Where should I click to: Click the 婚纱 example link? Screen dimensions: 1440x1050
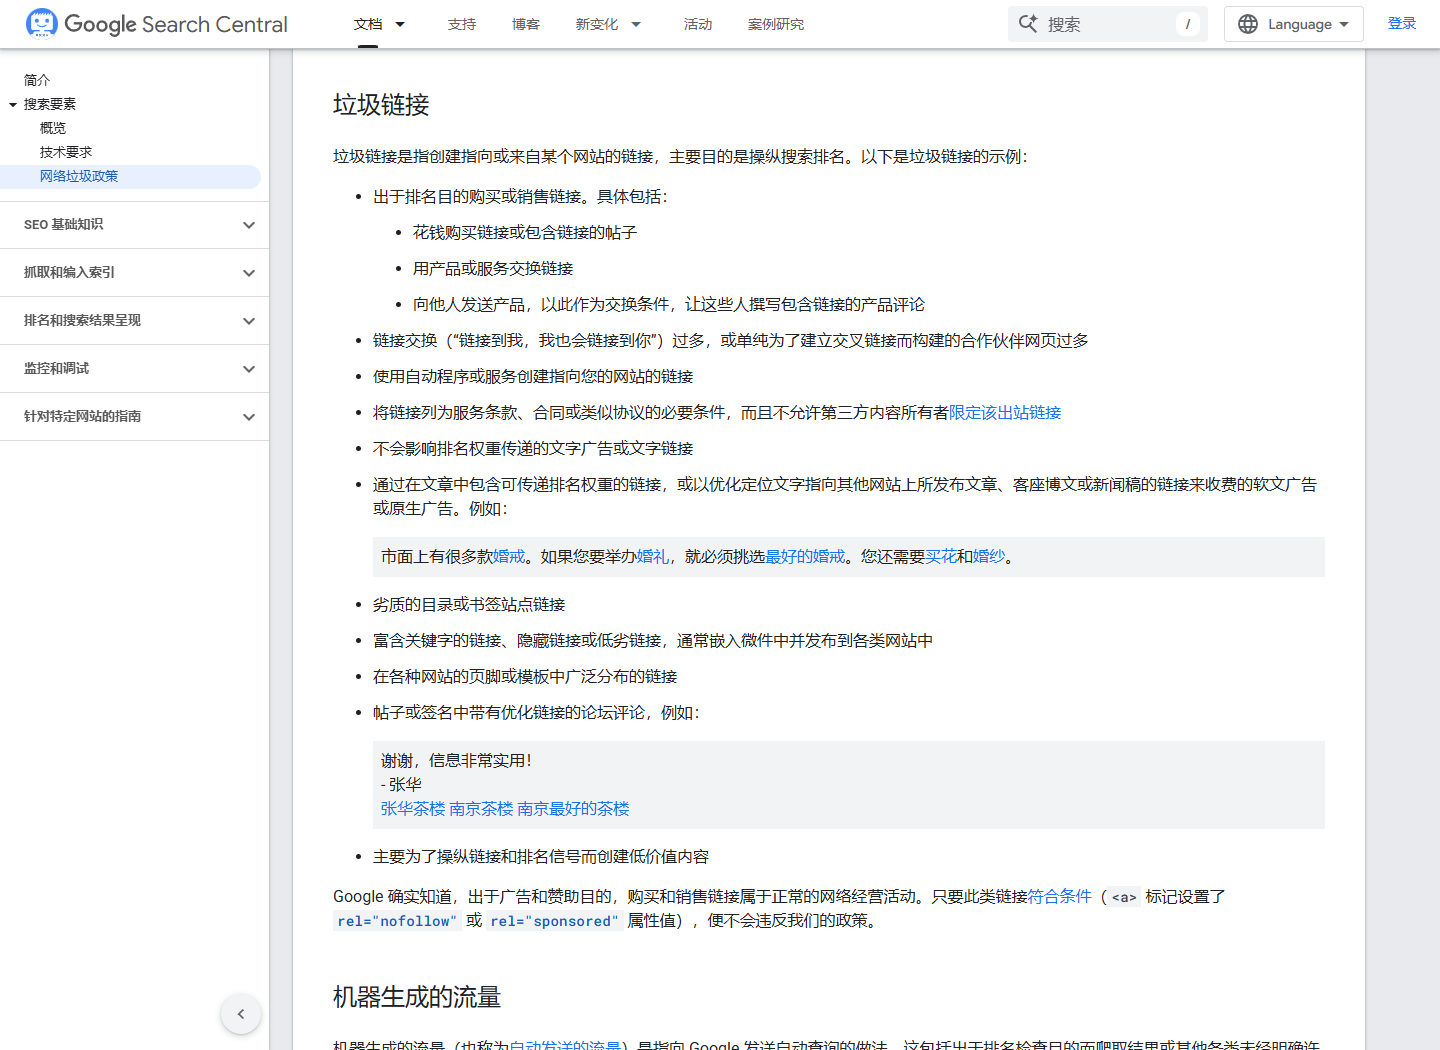(989, 557)
